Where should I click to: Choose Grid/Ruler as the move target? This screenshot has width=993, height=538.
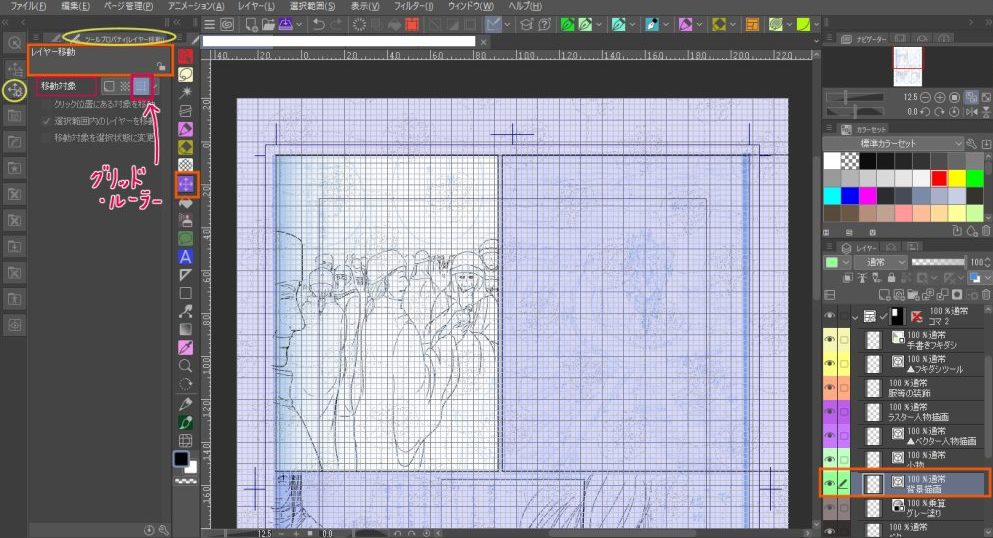(142, 87)
